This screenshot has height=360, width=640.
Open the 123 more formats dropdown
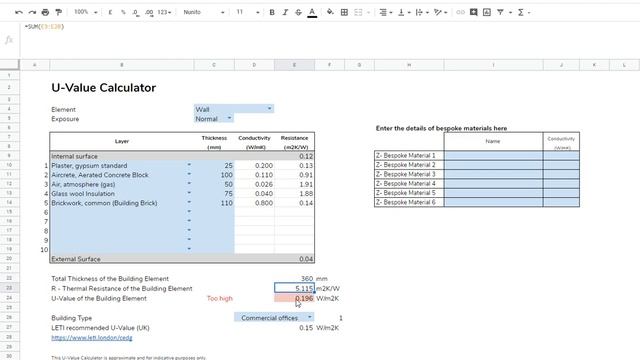coord(164,12)
